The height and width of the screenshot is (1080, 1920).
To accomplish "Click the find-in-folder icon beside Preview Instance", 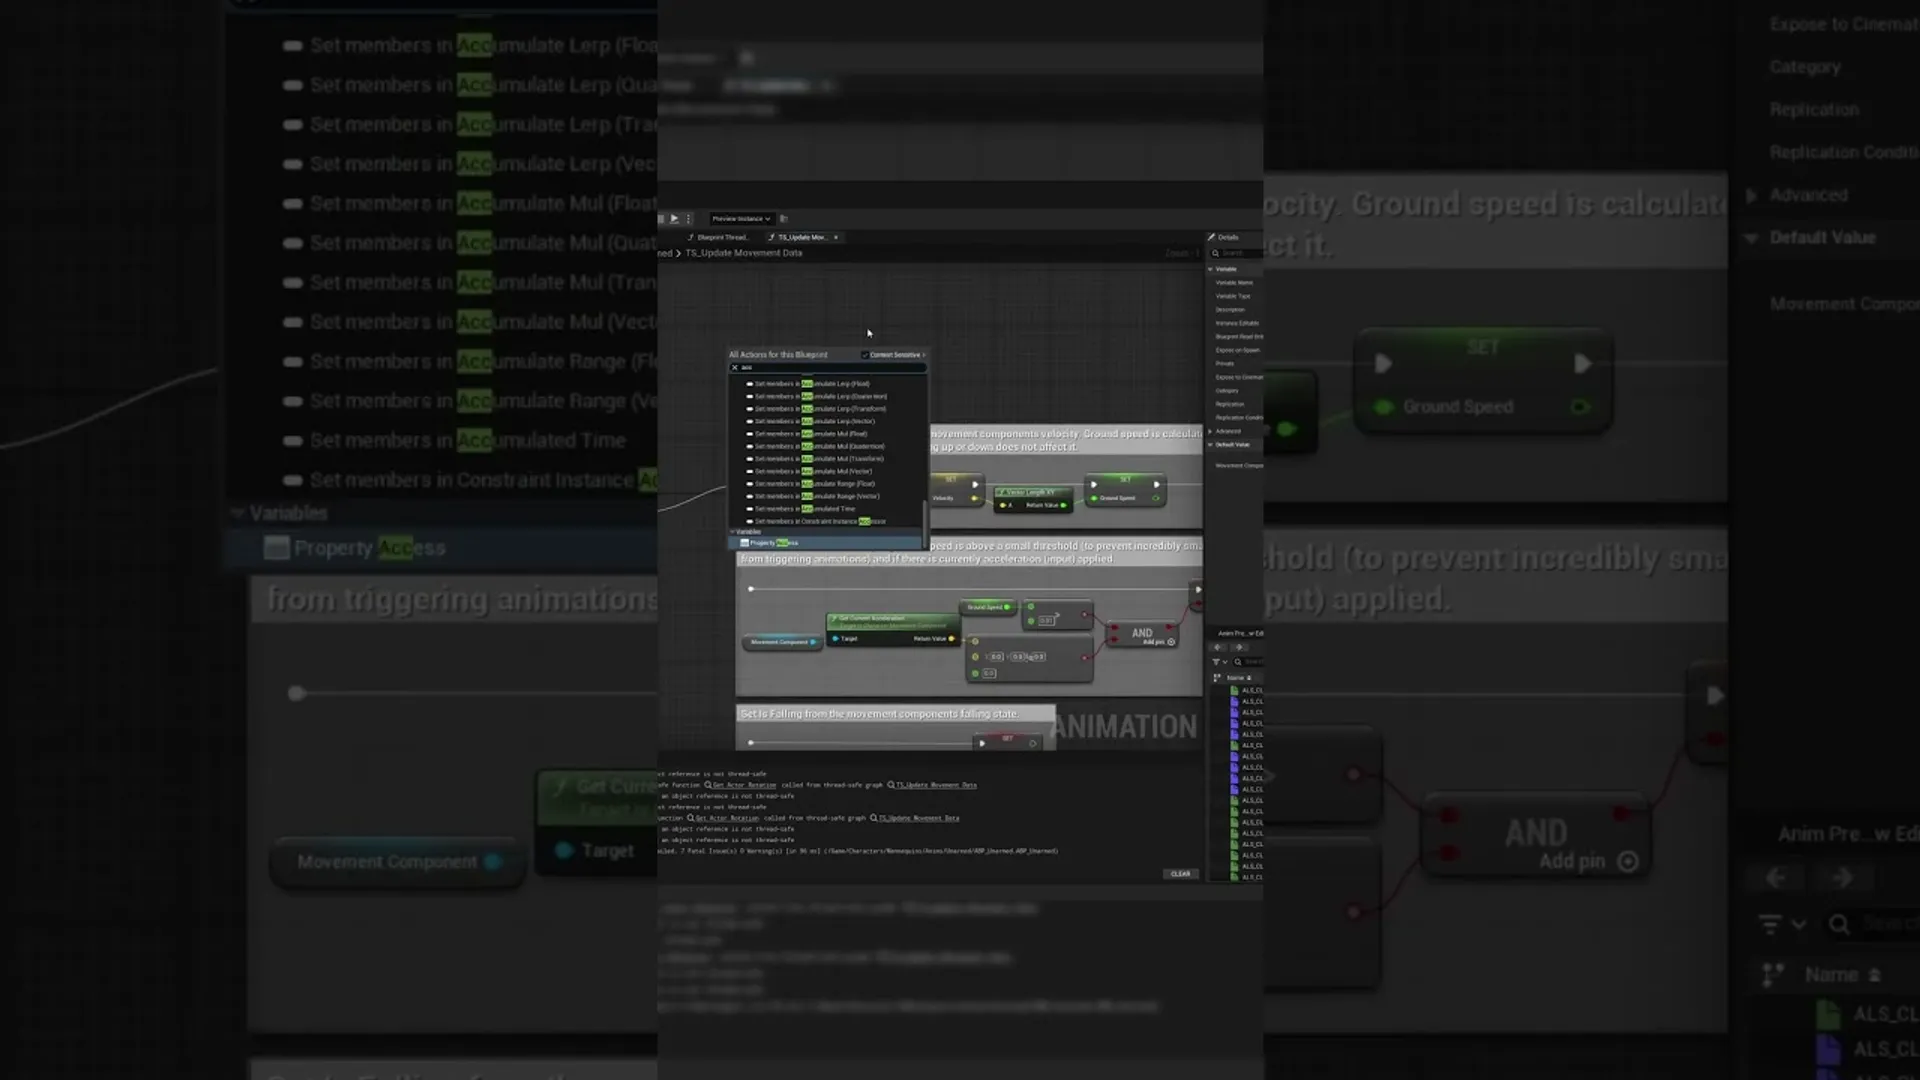I will pyautogui.click(x=784, y=218).
